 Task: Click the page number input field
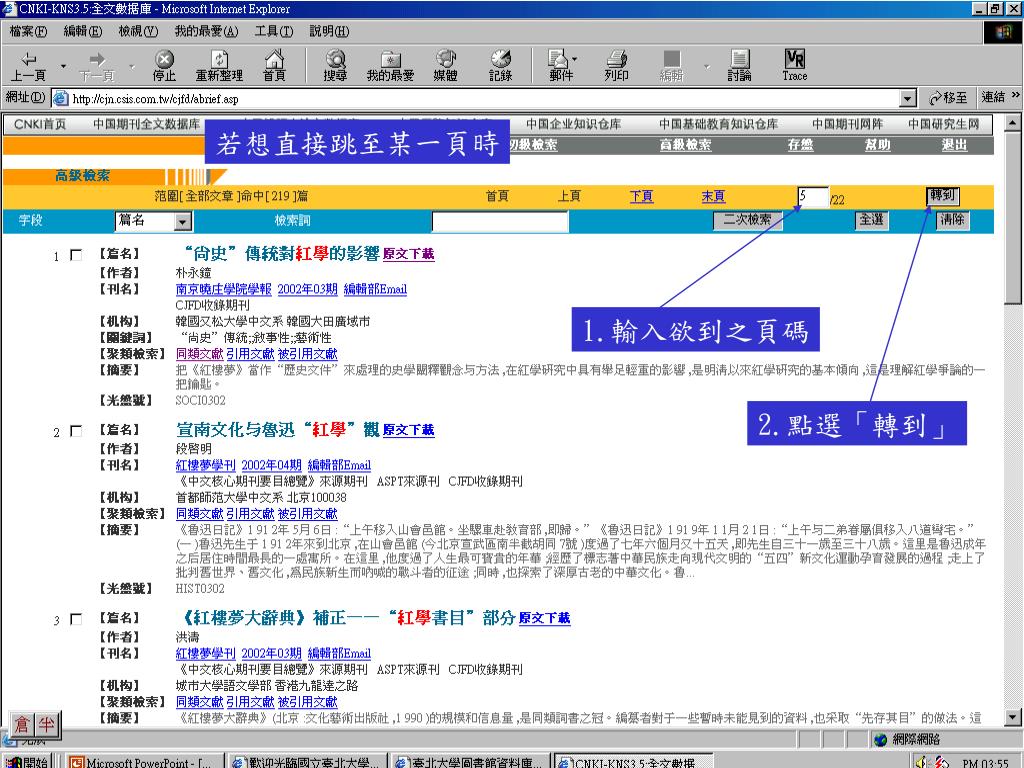(x=813, y=197)
